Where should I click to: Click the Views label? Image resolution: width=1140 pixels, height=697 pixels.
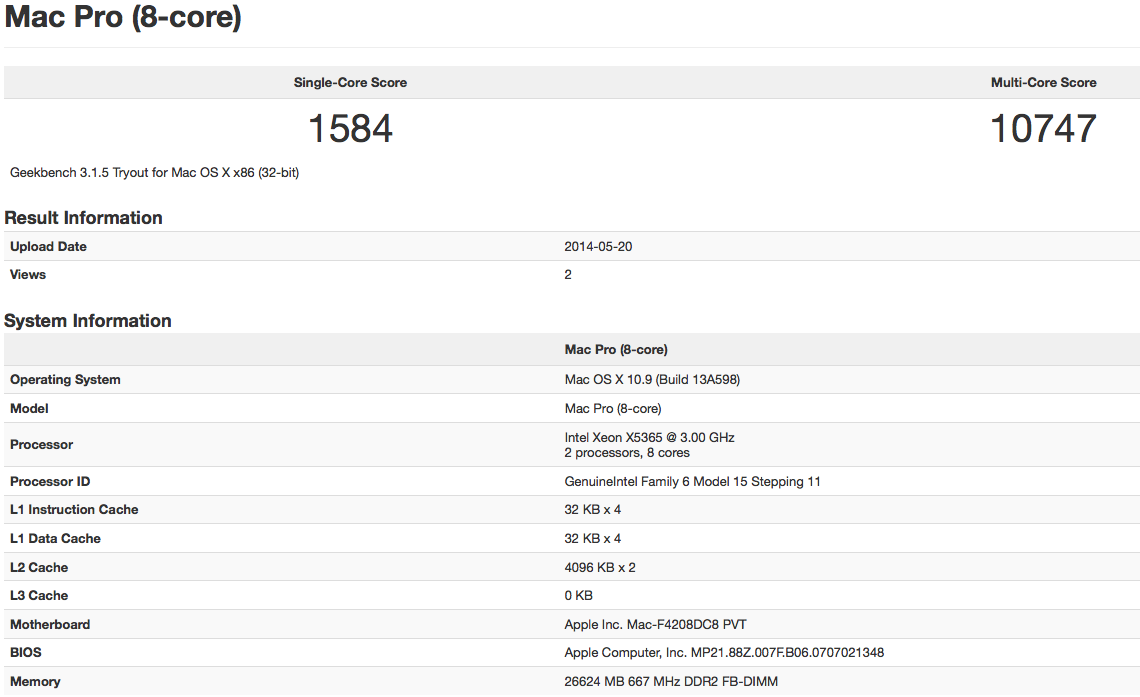(x=28, y=275)
